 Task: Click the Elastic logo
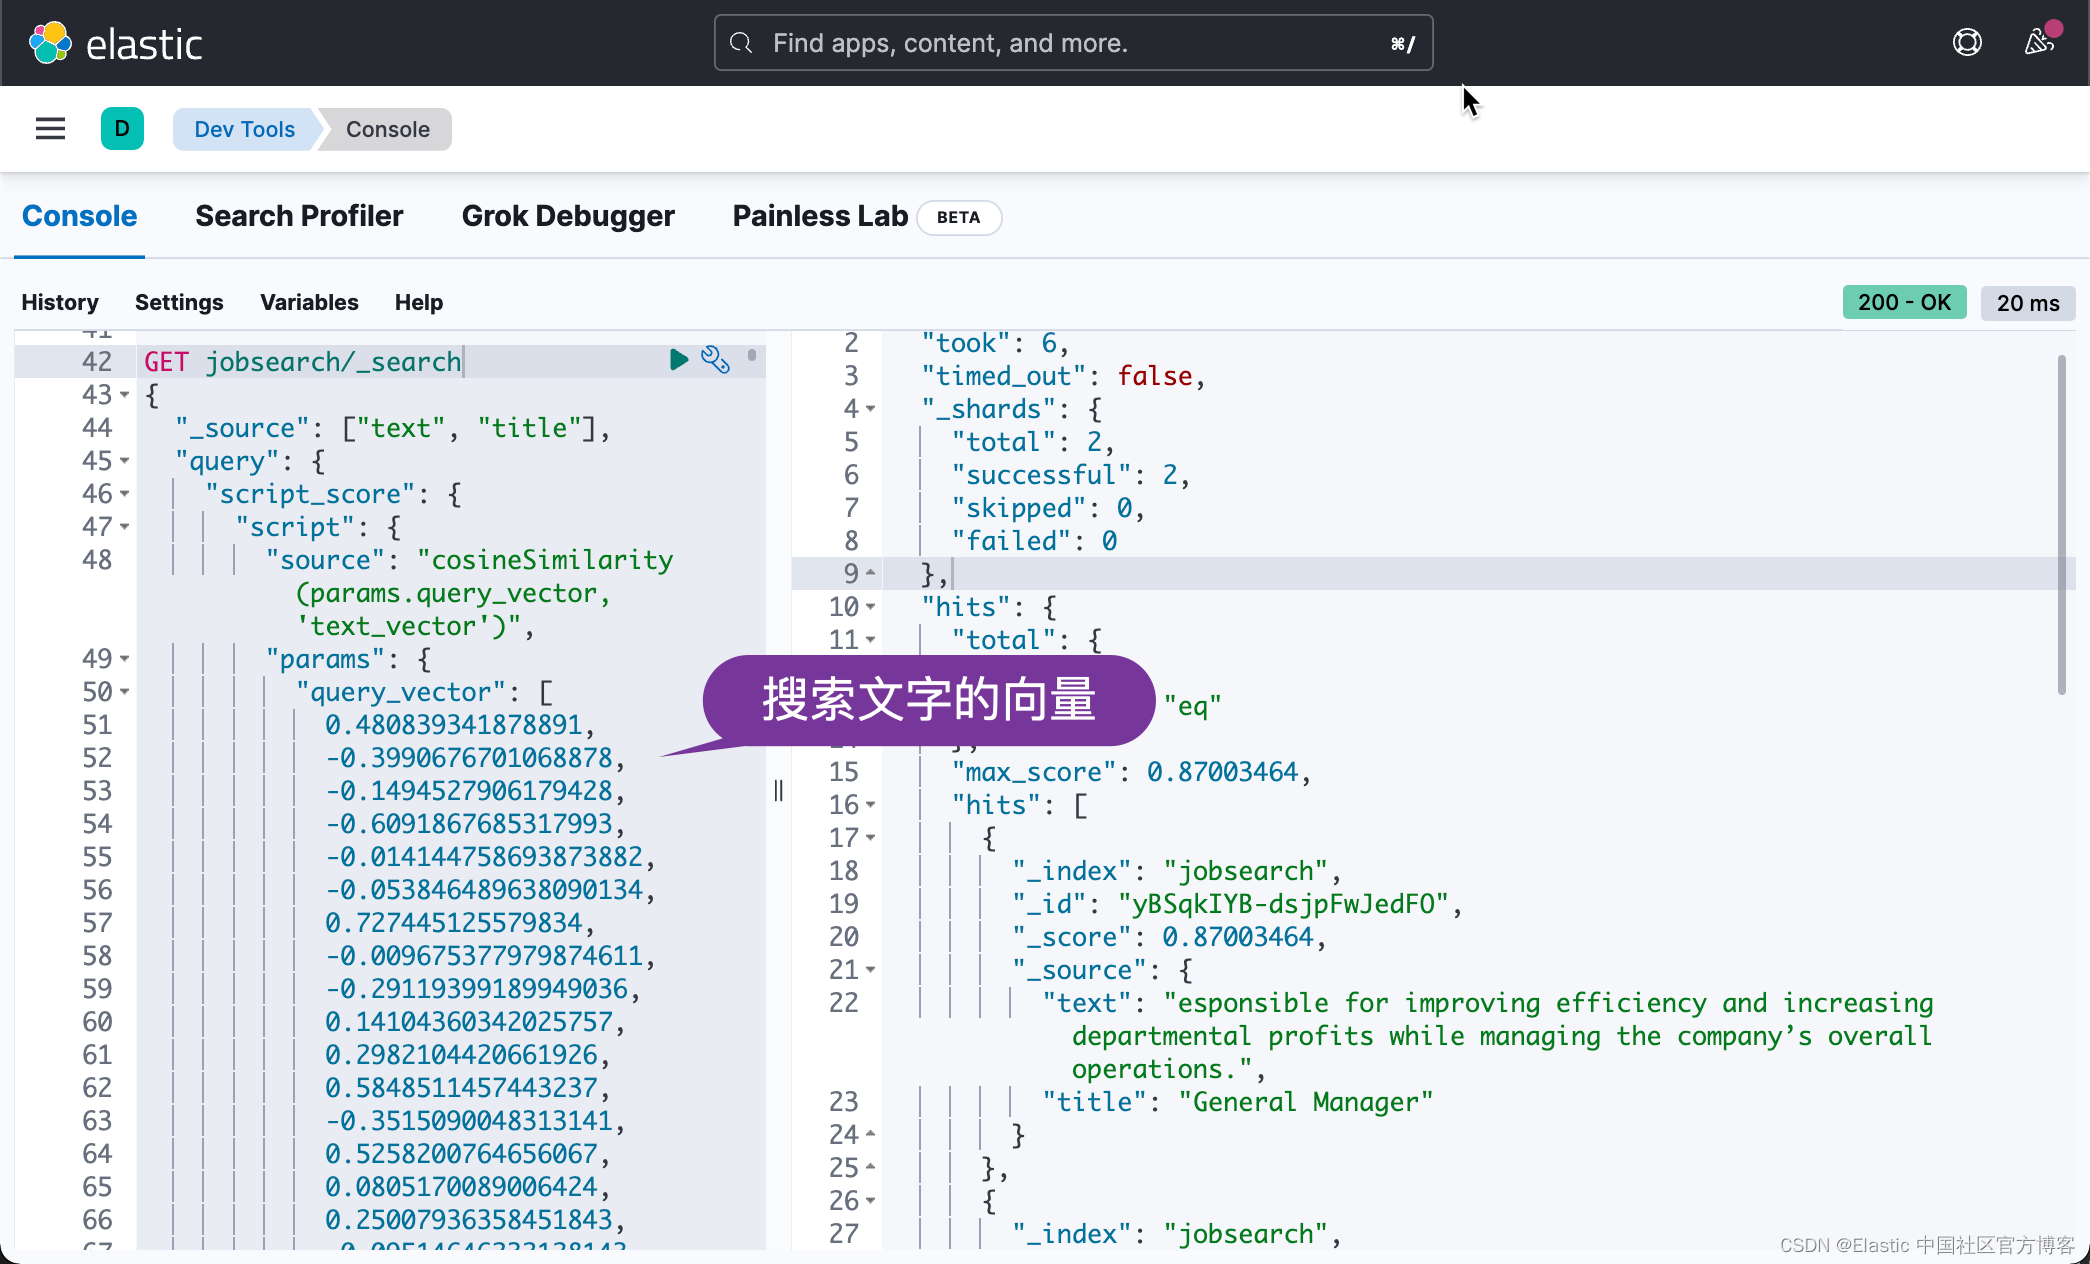coord(115,43)
